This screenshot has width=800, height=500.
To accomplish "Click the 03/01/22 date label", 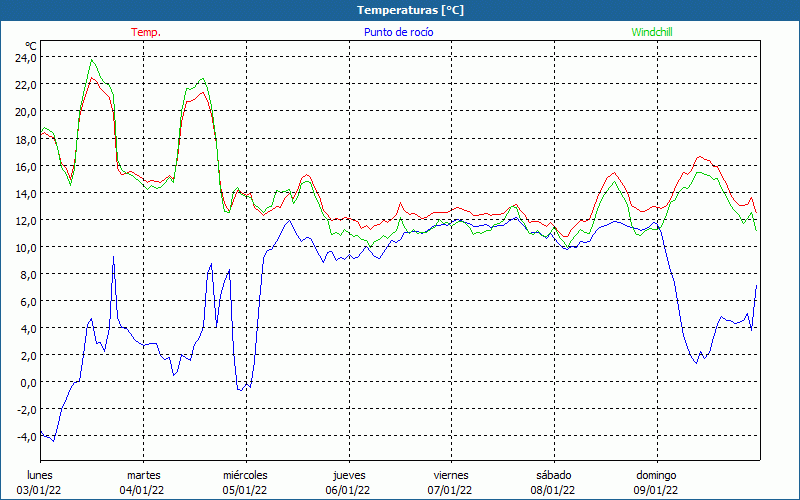I will [39, 490].
